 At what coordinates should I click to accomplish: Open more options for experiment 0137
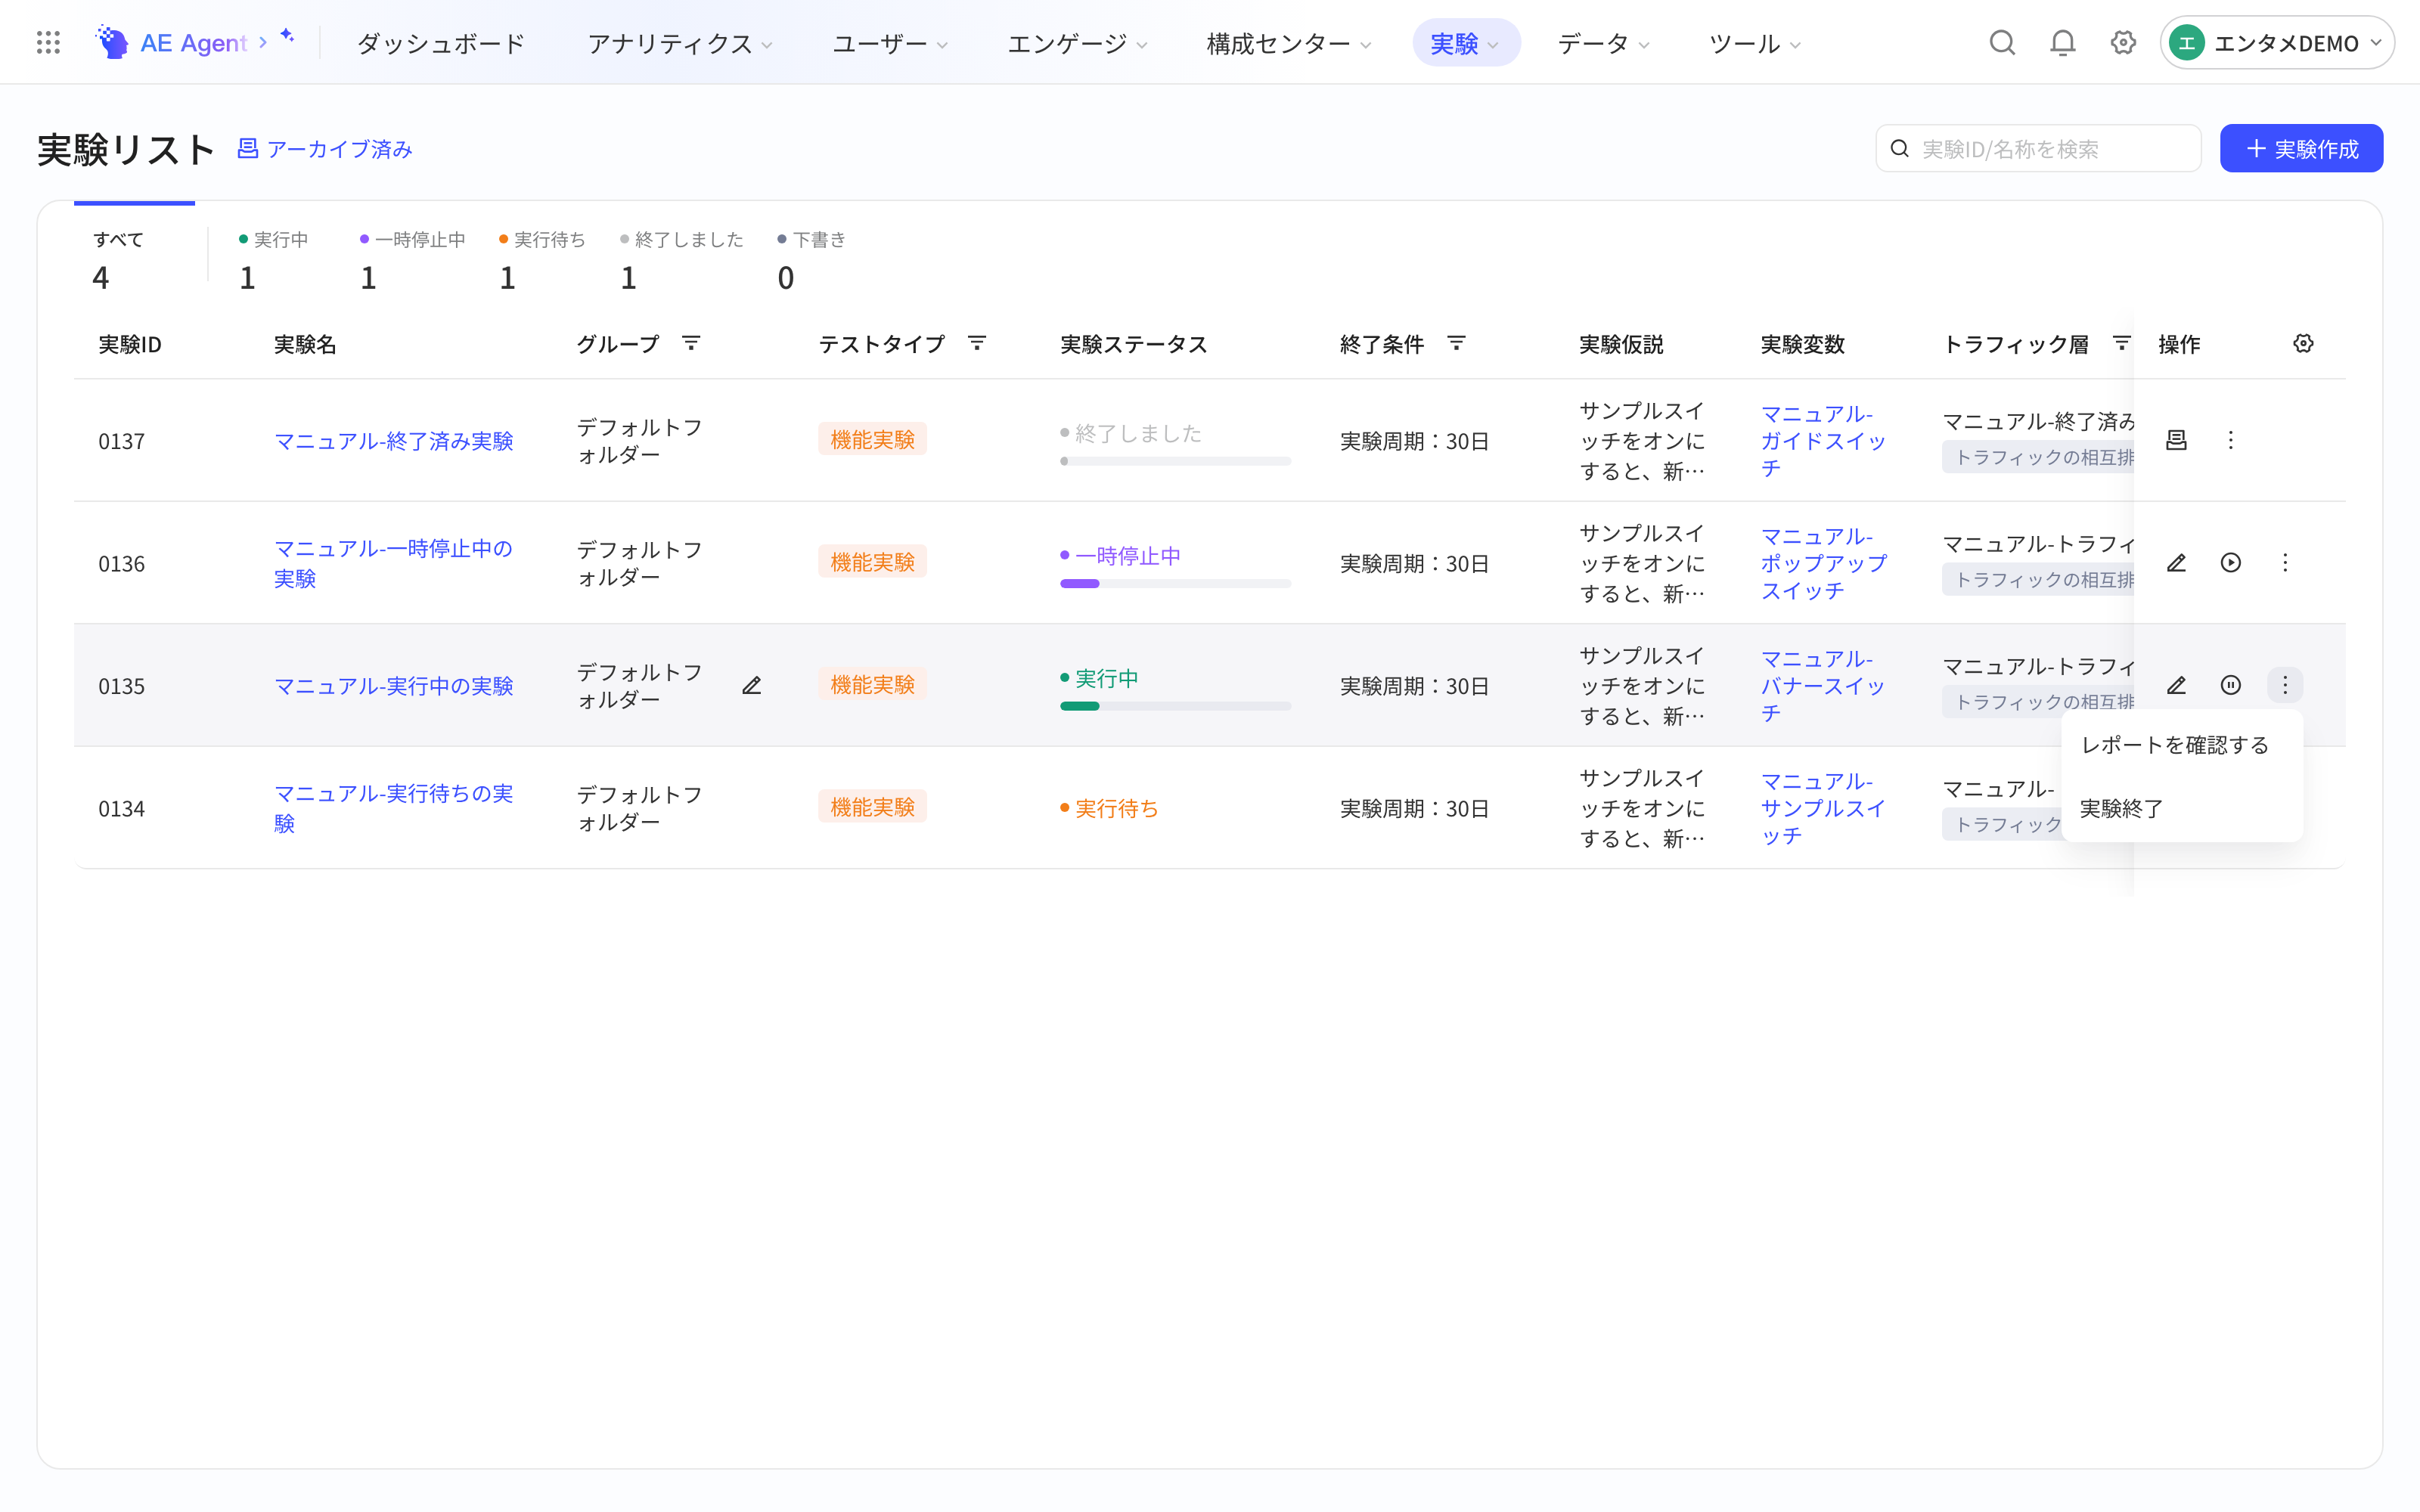[2230, 440]
